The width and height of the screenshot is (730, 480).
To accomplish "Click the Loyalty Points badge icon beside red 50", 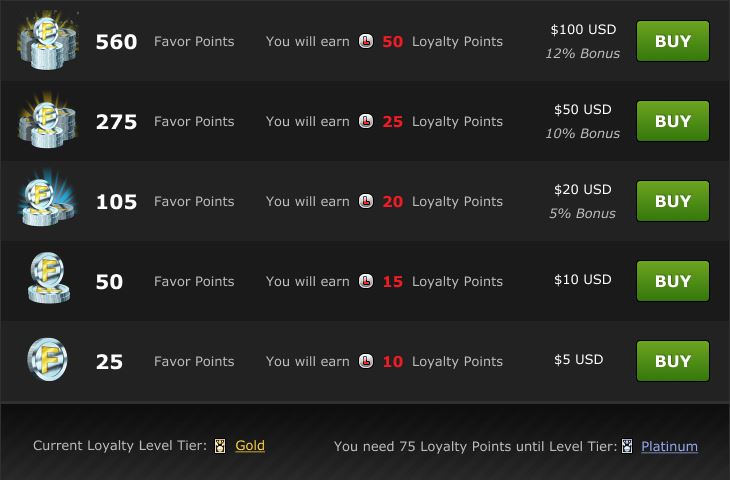I will [x=366, y=41].
